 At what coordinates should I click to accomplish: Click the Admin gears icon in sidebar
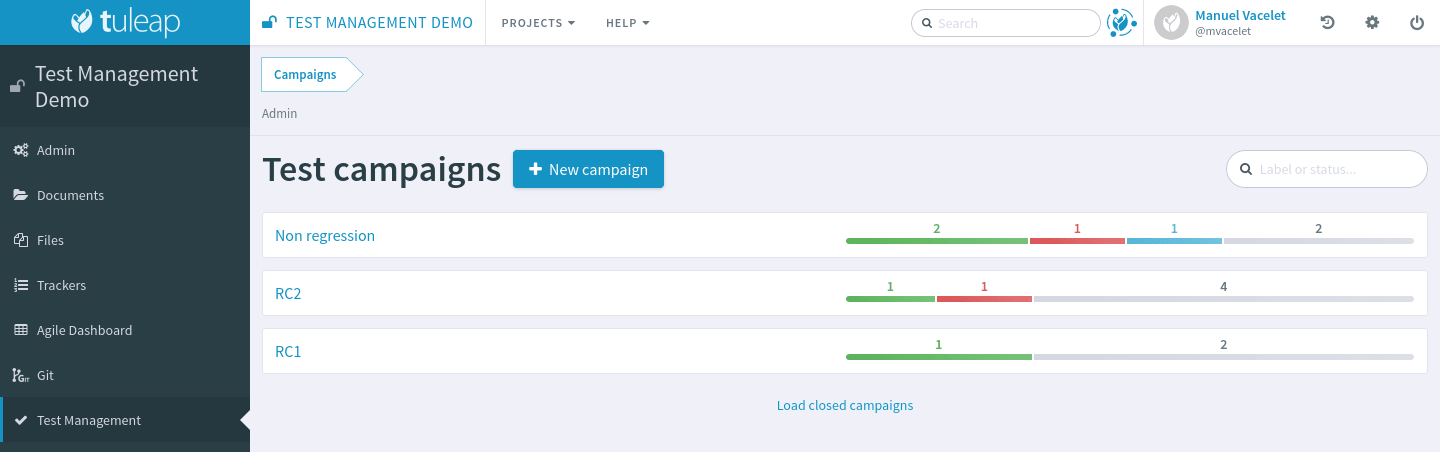click(20, 150)
